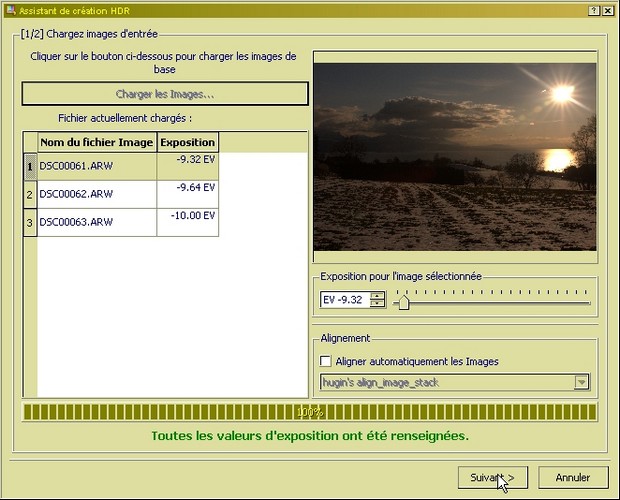The image size is (620, 500).
Task: Sort by Nom du fichier Image column
Action: 96,142
